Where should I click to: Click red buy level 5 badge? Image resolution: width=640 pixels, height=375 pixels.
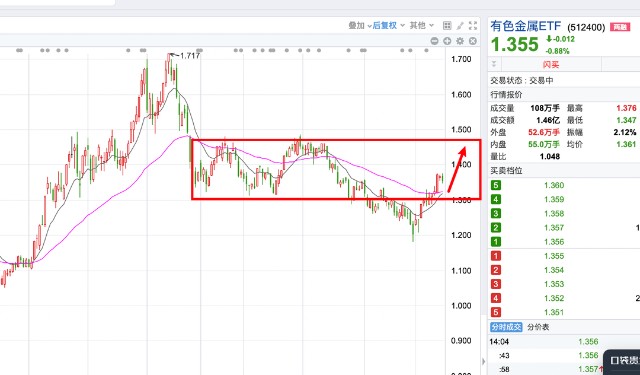tap(496, 312)
